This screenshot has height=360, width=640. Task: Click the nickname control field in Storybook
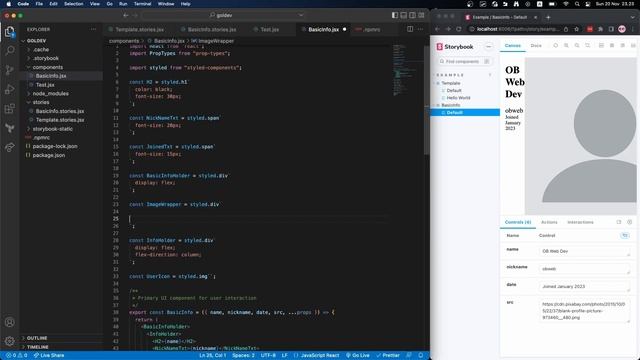pos(584,269)
